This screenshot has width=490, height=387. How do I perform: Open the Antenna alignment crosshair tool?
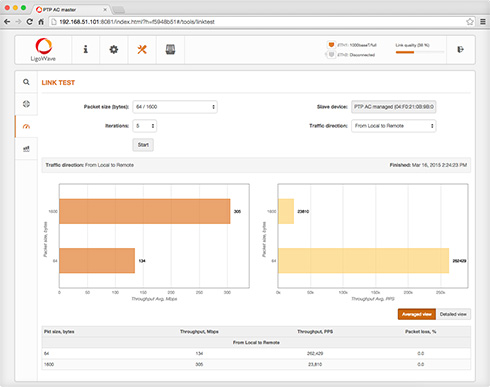pos(26,104)
